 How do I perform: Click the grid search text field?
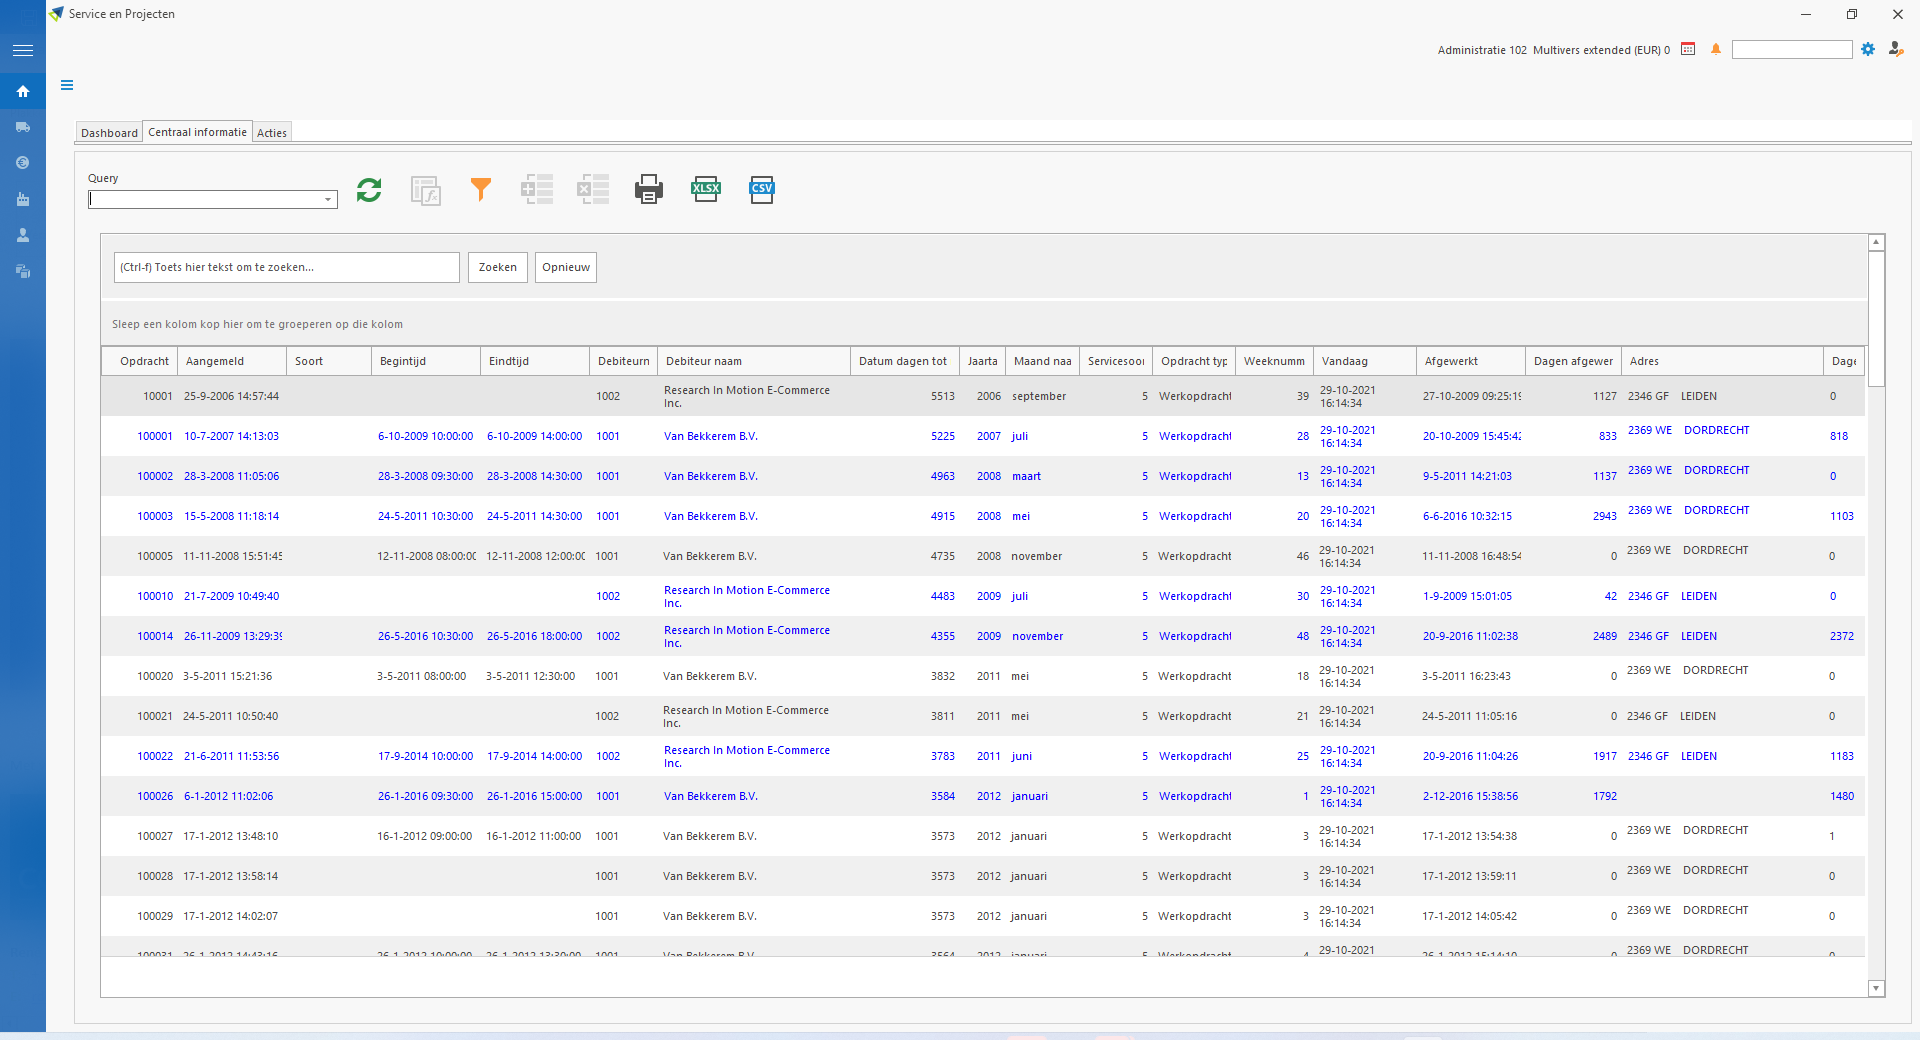click(286, 267)
